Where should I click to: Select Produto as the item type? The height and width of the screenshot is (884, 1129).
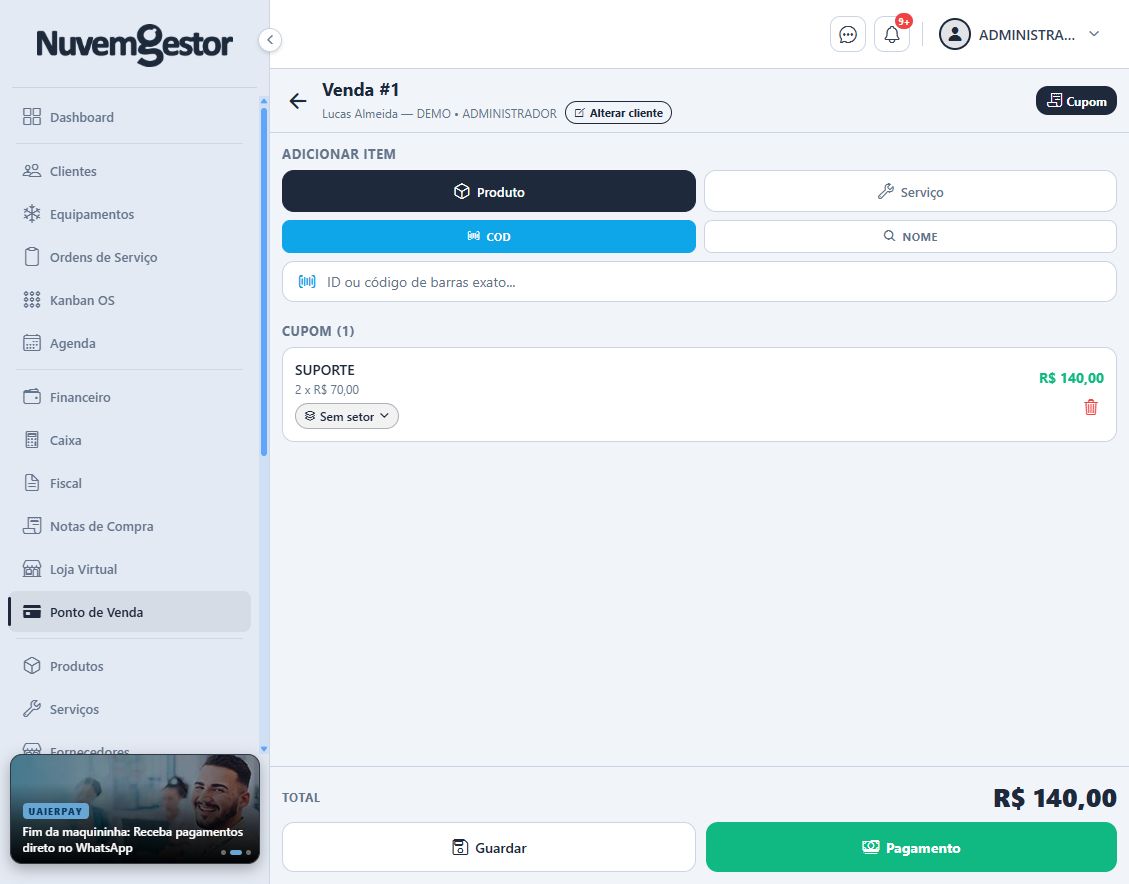[x=489, y=191]
